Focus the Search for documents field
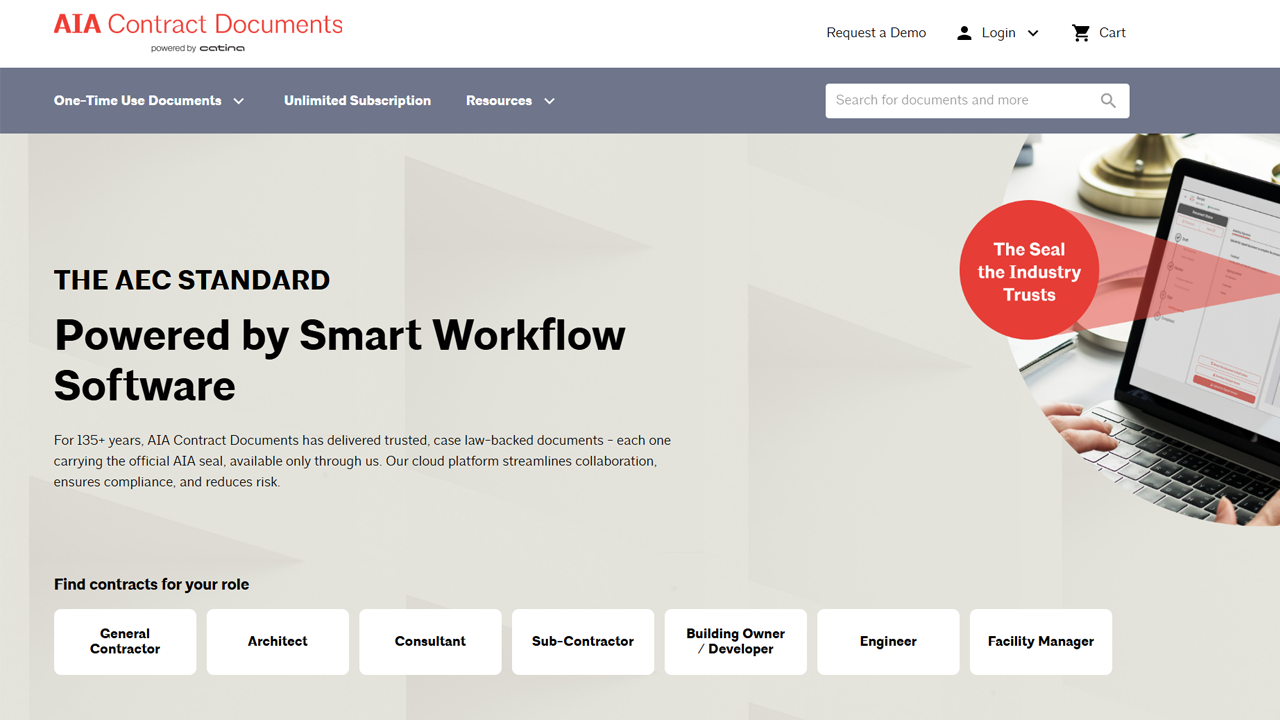Screen dimensions: 1280x720 pos(960,100)
